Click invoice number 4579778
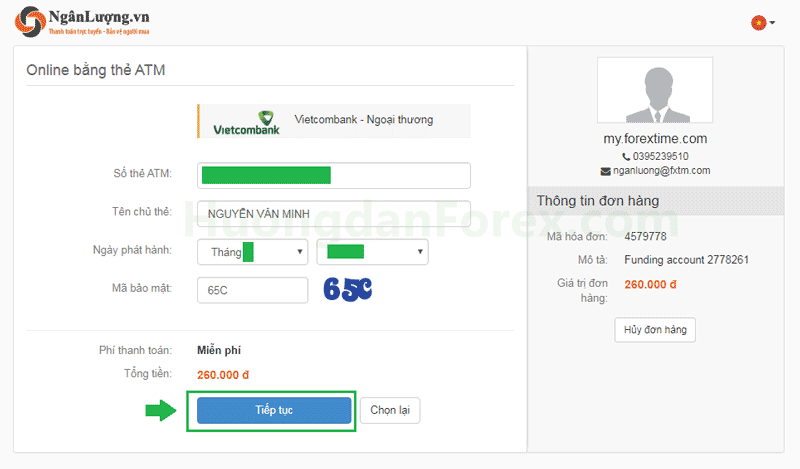Viewport: 800px width, 469px height. [x=645, y=236]
